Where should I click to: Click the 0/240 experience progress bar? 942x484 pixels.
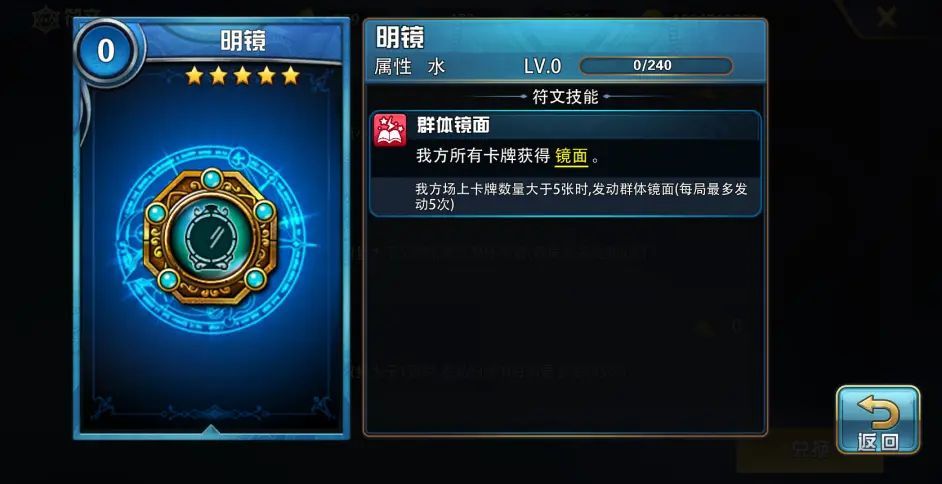[x=655, y=65]
